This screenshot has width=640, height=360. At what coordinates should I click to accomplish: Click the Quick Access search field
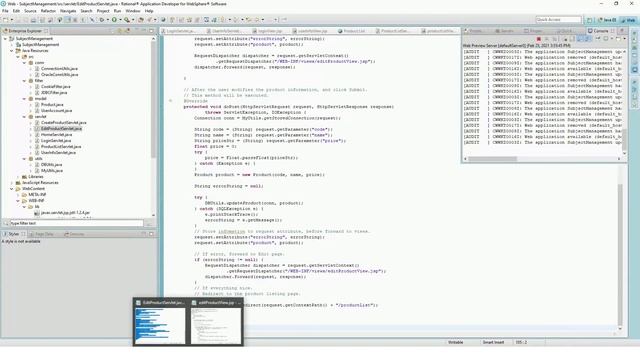[558, 20]
